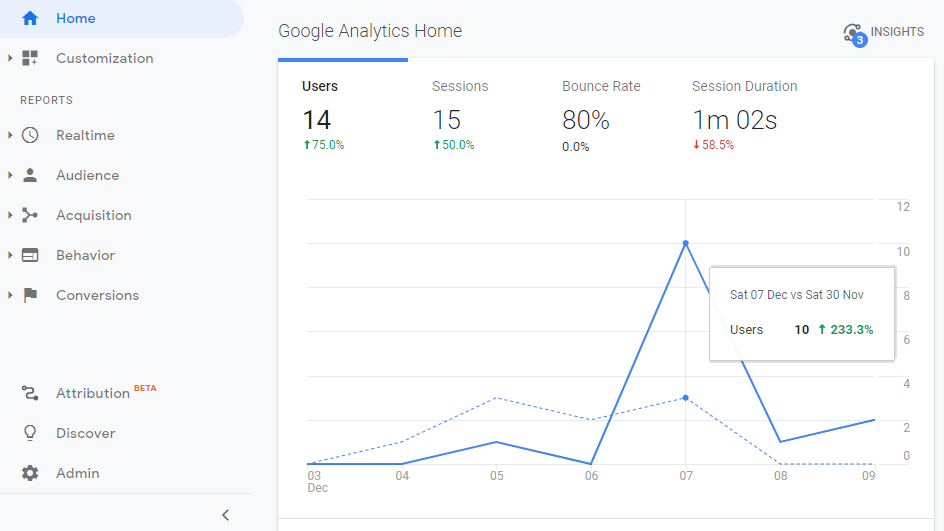
Task: Click the Realtime clock icon
Action: pyautogui.click(x=30, y=135)
